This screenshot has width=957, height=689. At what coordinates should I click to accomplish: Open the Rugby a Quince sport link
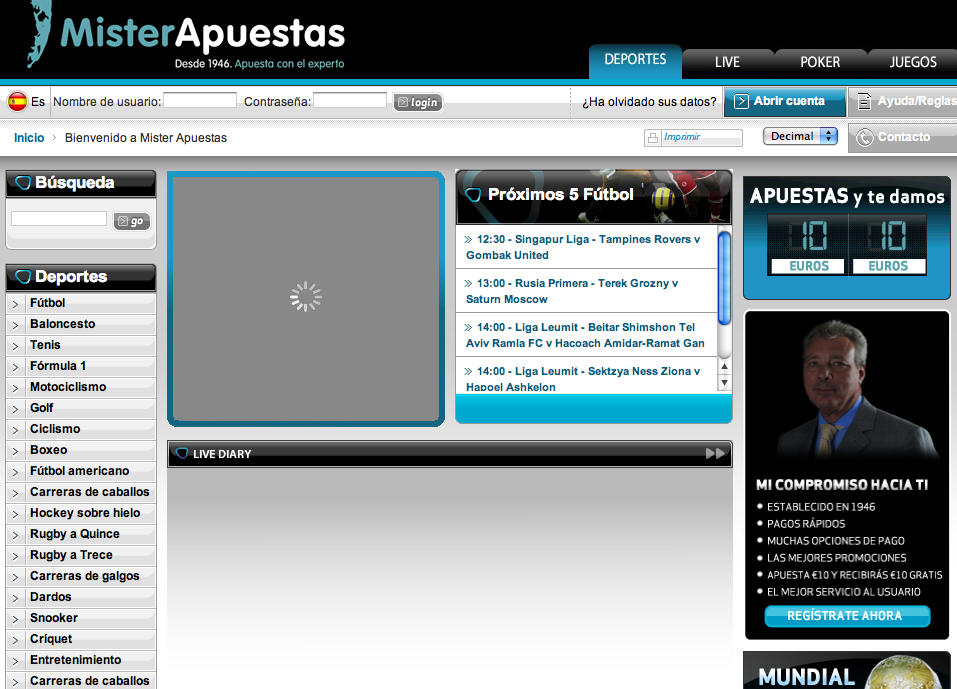pyautogui.click(x=74, y=534)
